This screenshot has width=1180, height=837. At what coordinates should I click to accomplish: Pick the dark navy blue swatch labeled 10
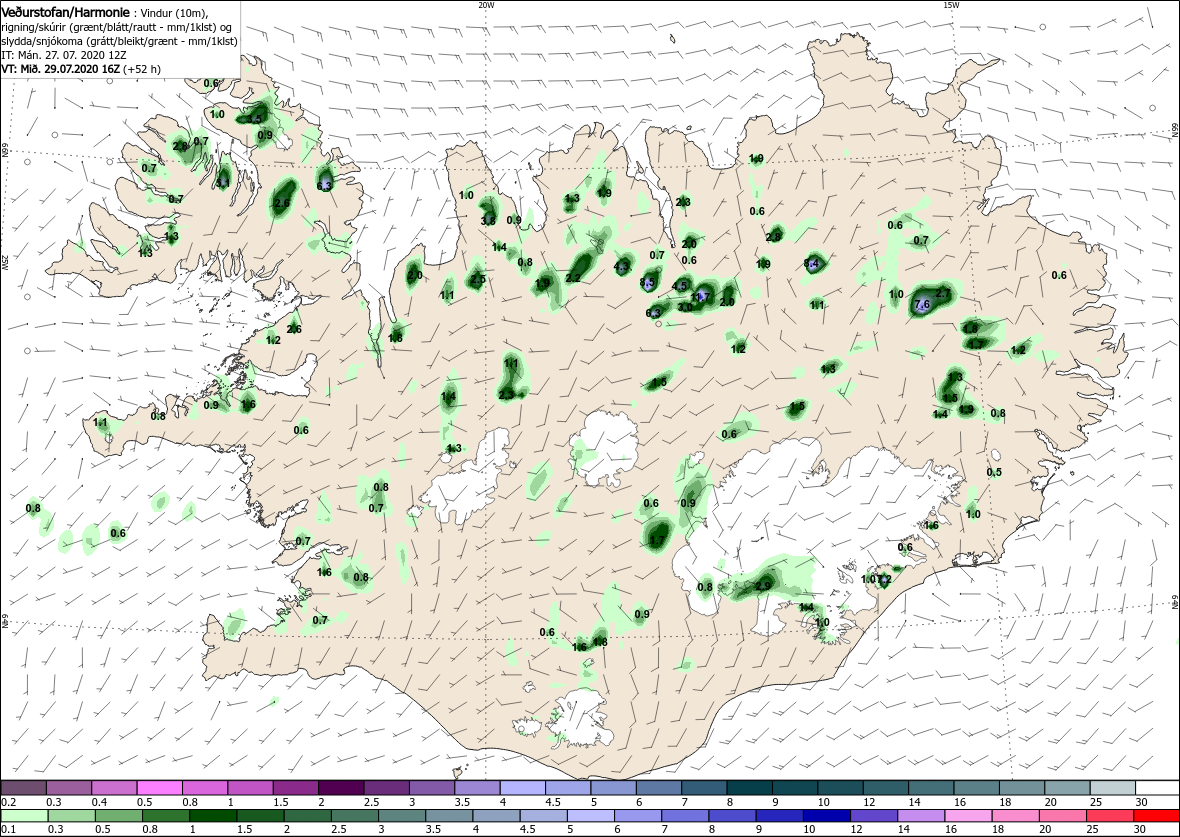pyautogui.click(x=826, y=816)
